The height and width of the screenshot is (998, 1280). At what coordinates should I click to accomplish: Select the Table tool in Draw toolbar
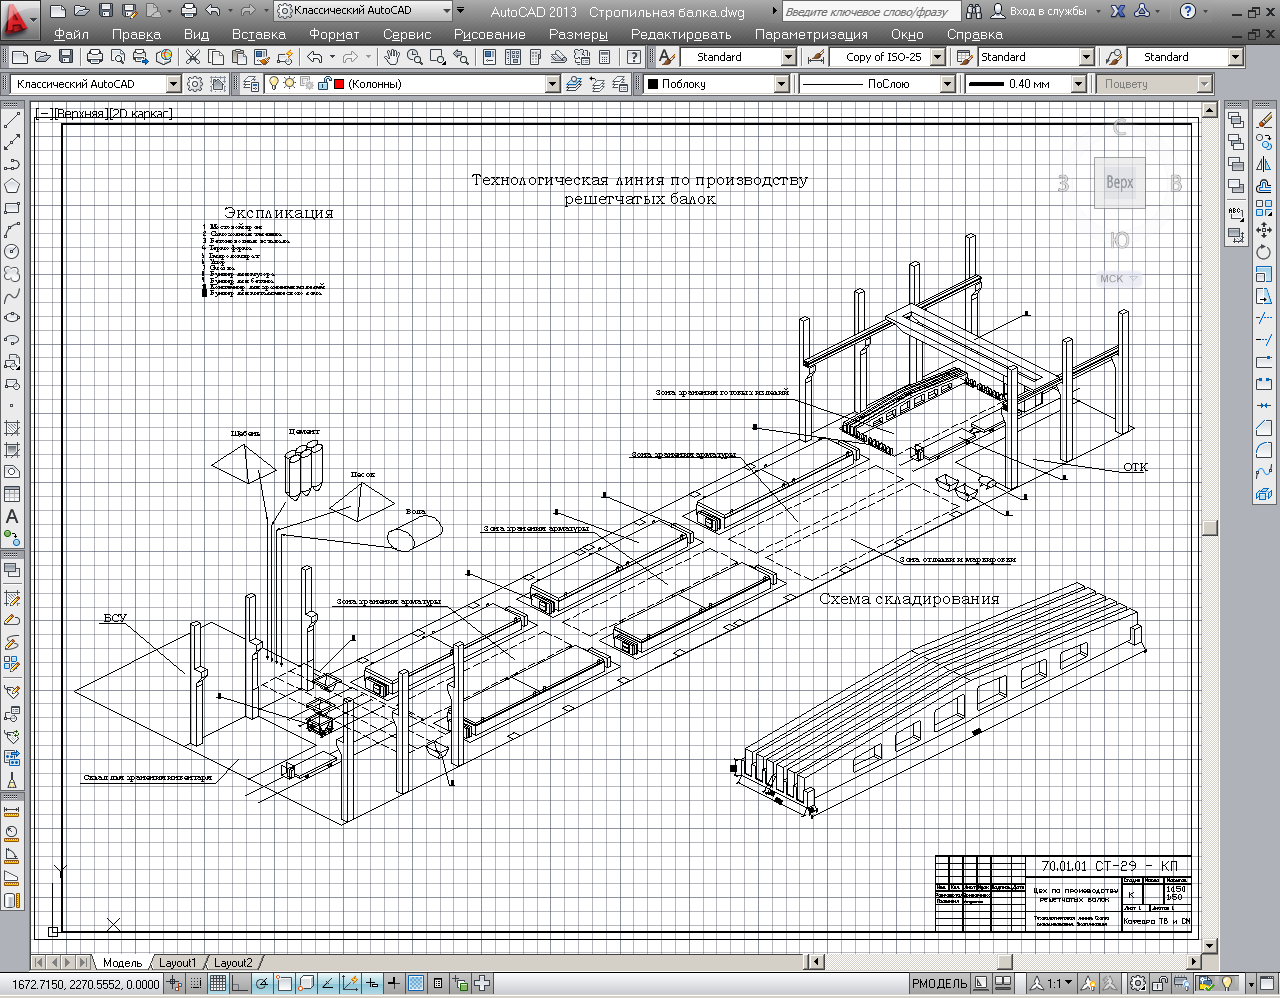point(12,494)
